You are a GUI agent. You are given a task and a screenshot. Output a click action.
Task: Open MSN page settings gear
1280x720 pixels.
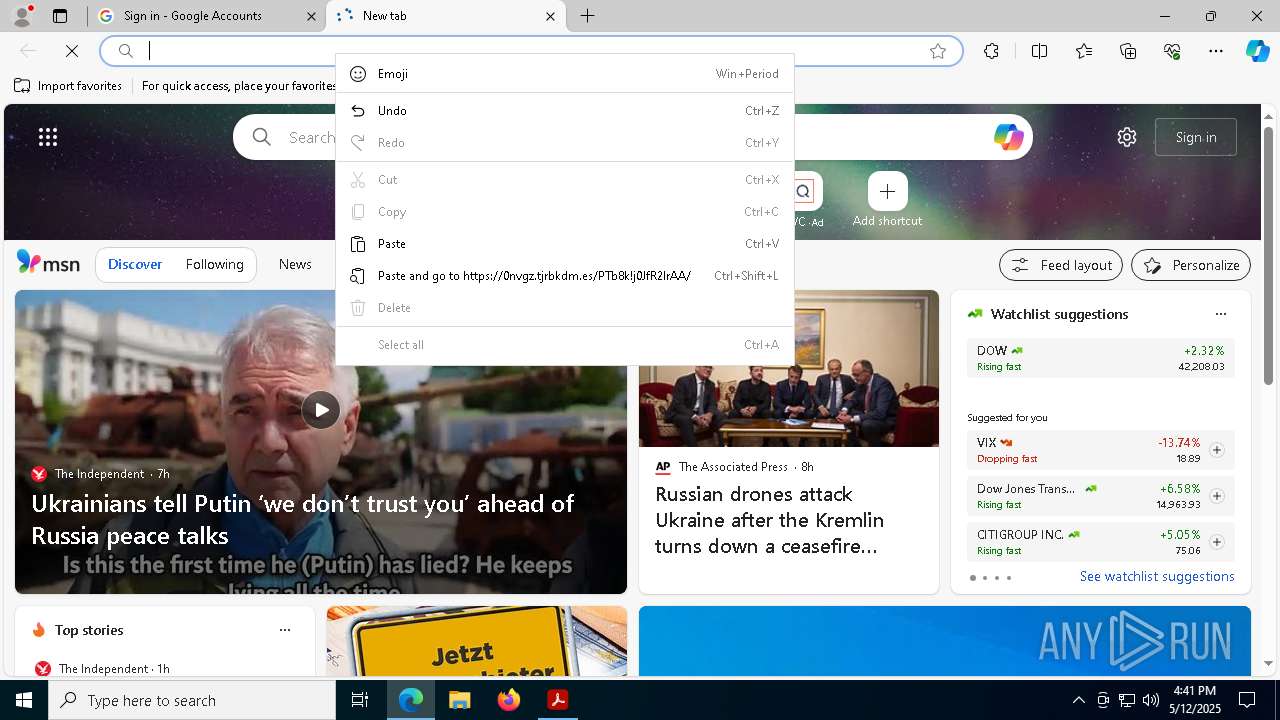coord(1127,137)
